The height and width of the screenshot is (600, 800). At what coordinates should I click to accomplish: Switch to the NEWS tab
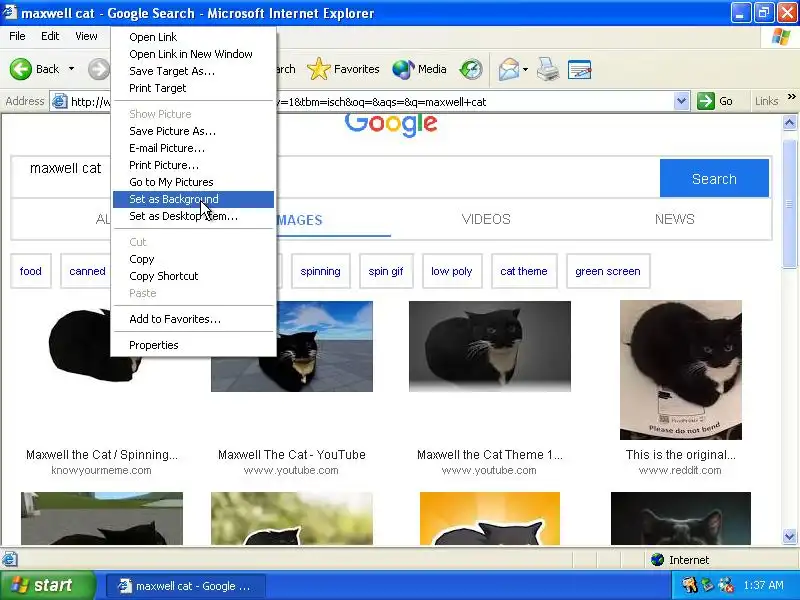click(x=674, y=219)
